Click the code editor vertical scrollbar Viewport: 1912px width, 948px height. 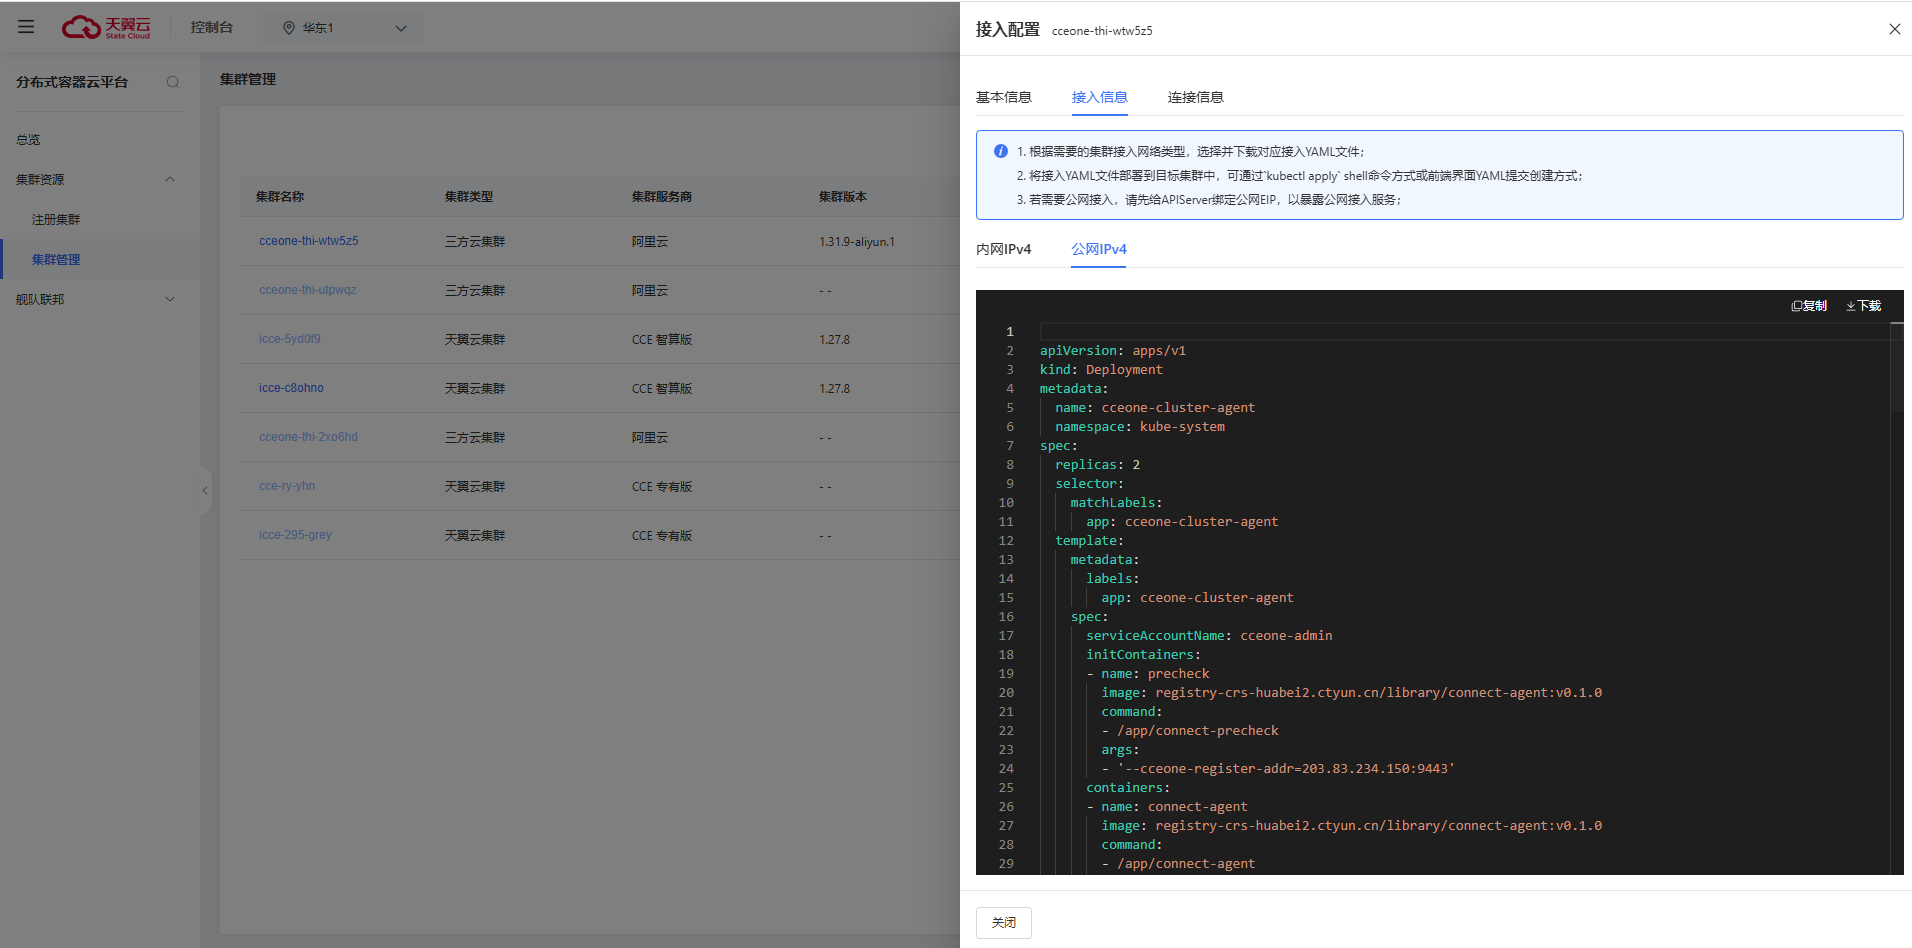point(1897,366)
